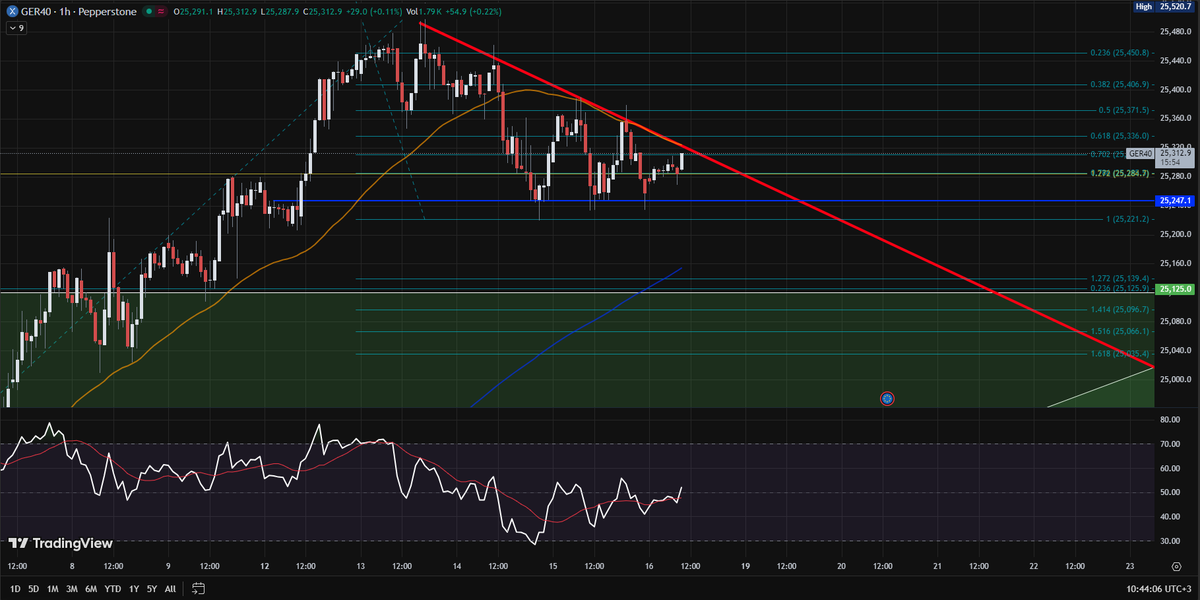Select the 1Y time range
The width and height of the screenshot is (1200, 600).
point(134,589)
